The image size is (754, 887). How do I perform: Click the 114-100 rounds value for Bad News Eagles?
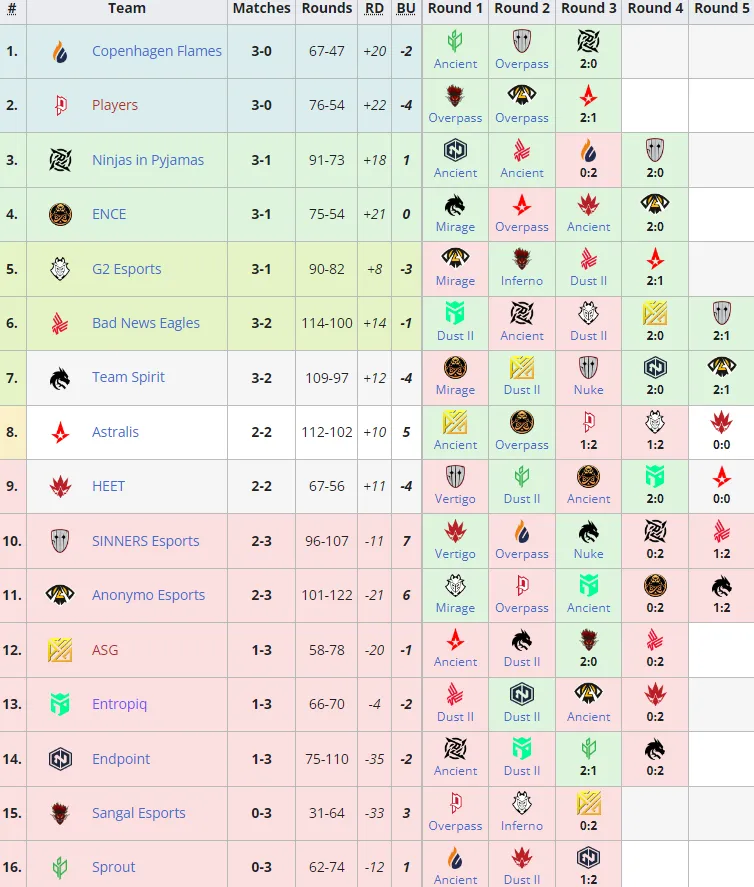pos(327,324)
